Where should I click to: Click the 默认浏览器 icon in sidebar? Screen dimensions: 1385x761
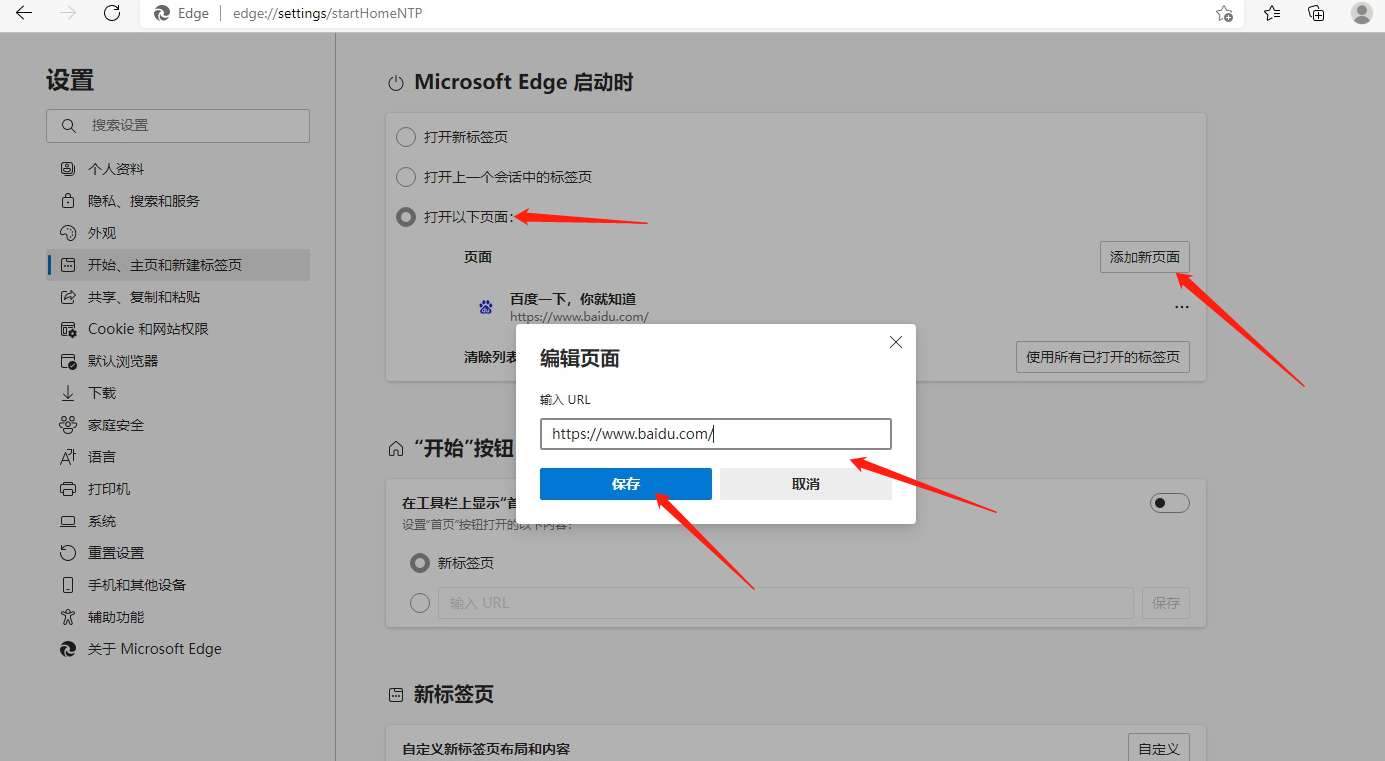[x=68, y=361]
